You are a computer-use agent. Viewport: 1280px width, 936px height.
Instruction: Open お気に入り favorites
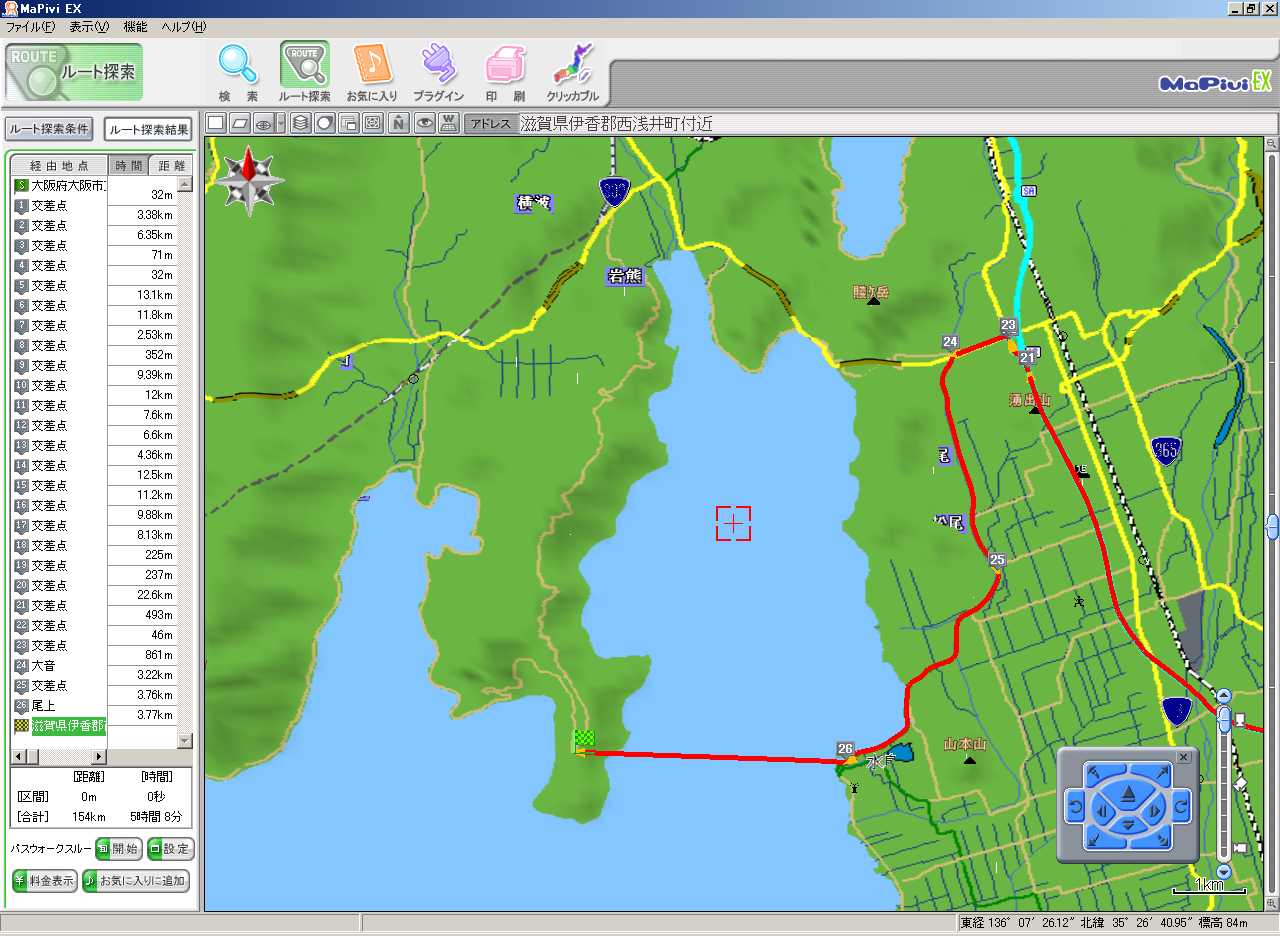pos(372,73)
